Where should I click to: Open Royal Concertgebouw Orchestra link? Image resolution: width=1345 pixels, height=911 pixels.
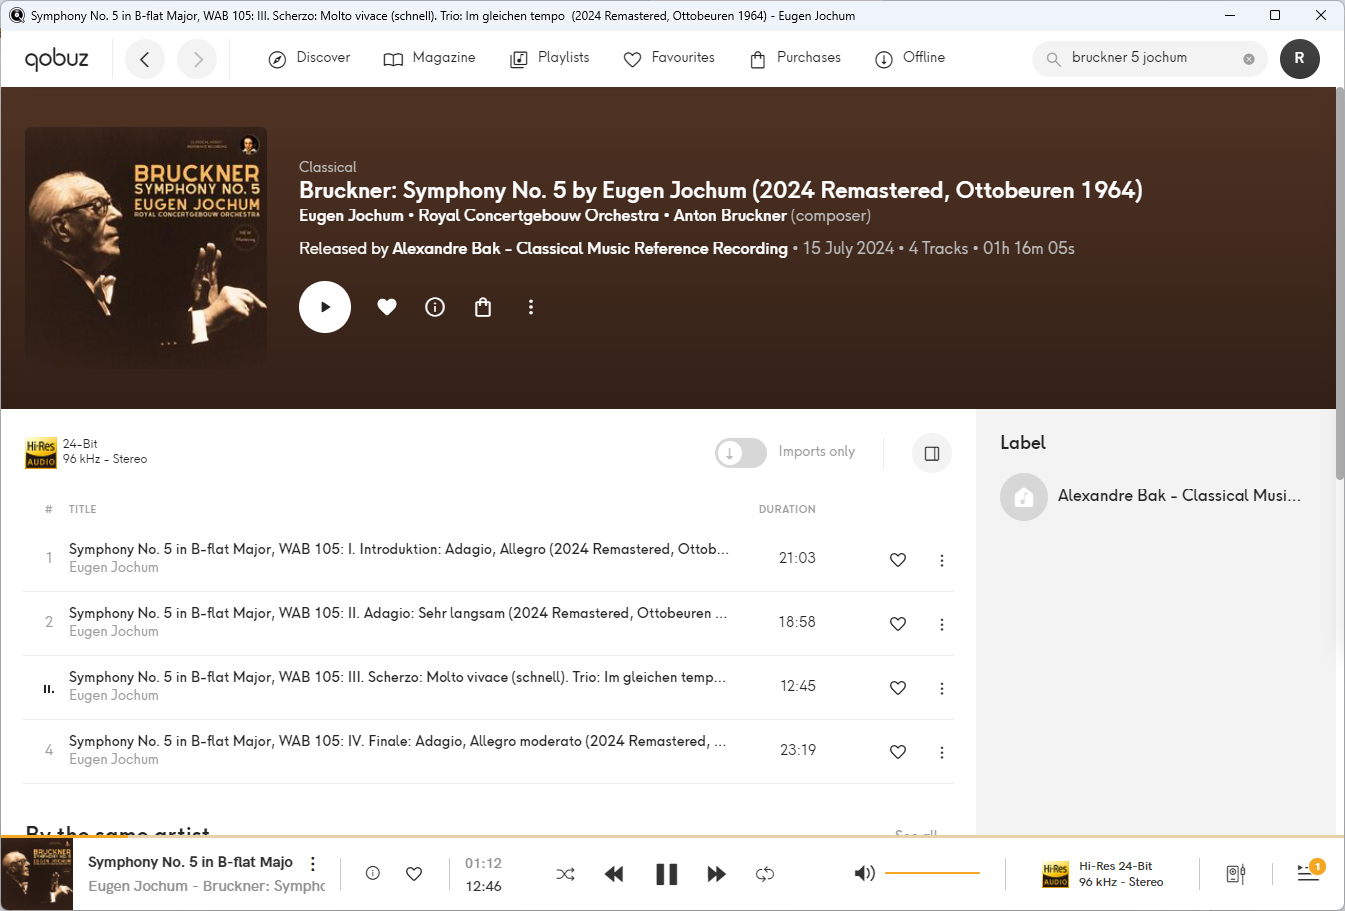click(x=539, y=216)
